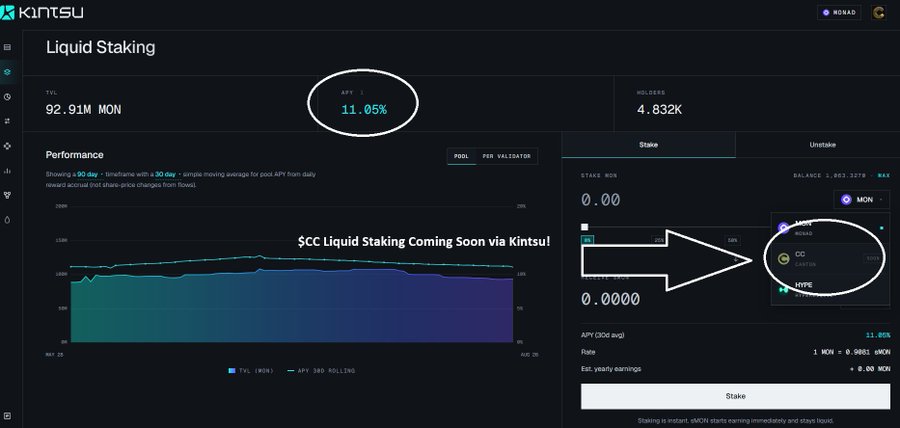Click the 'Staking is instant' note below Stake button
Screen dimensions: 900x428
[x=735, y=421]
